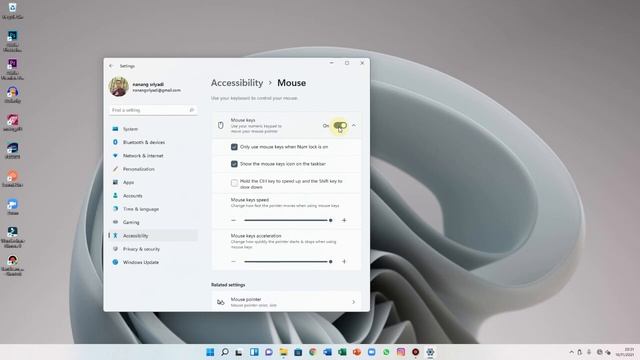Open the user profile picture
The image size is (640, 360).
(119, 87)
